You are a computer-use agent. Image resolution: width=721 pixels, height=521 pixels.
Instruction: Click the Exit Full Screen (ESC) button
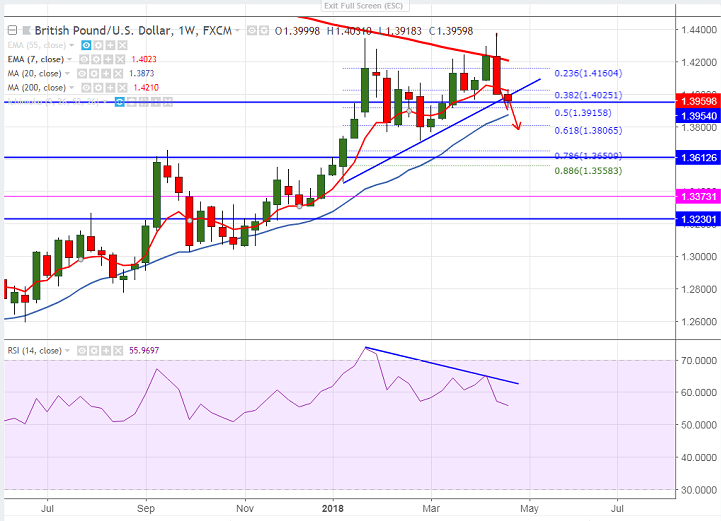pyautogui.click(x=364, y=6)
